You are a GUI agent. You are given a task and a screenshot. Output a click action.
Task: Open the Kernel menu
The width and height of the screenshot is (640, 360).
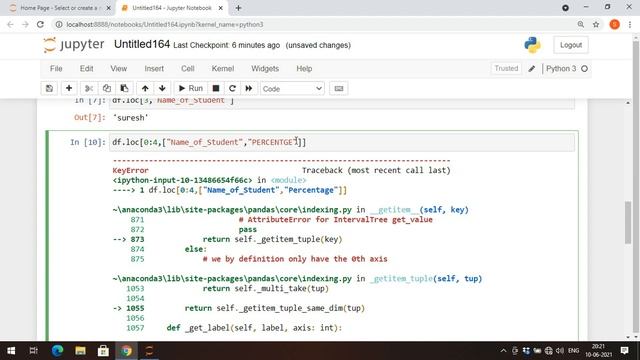pyautogui.click(x=222, y=69)
